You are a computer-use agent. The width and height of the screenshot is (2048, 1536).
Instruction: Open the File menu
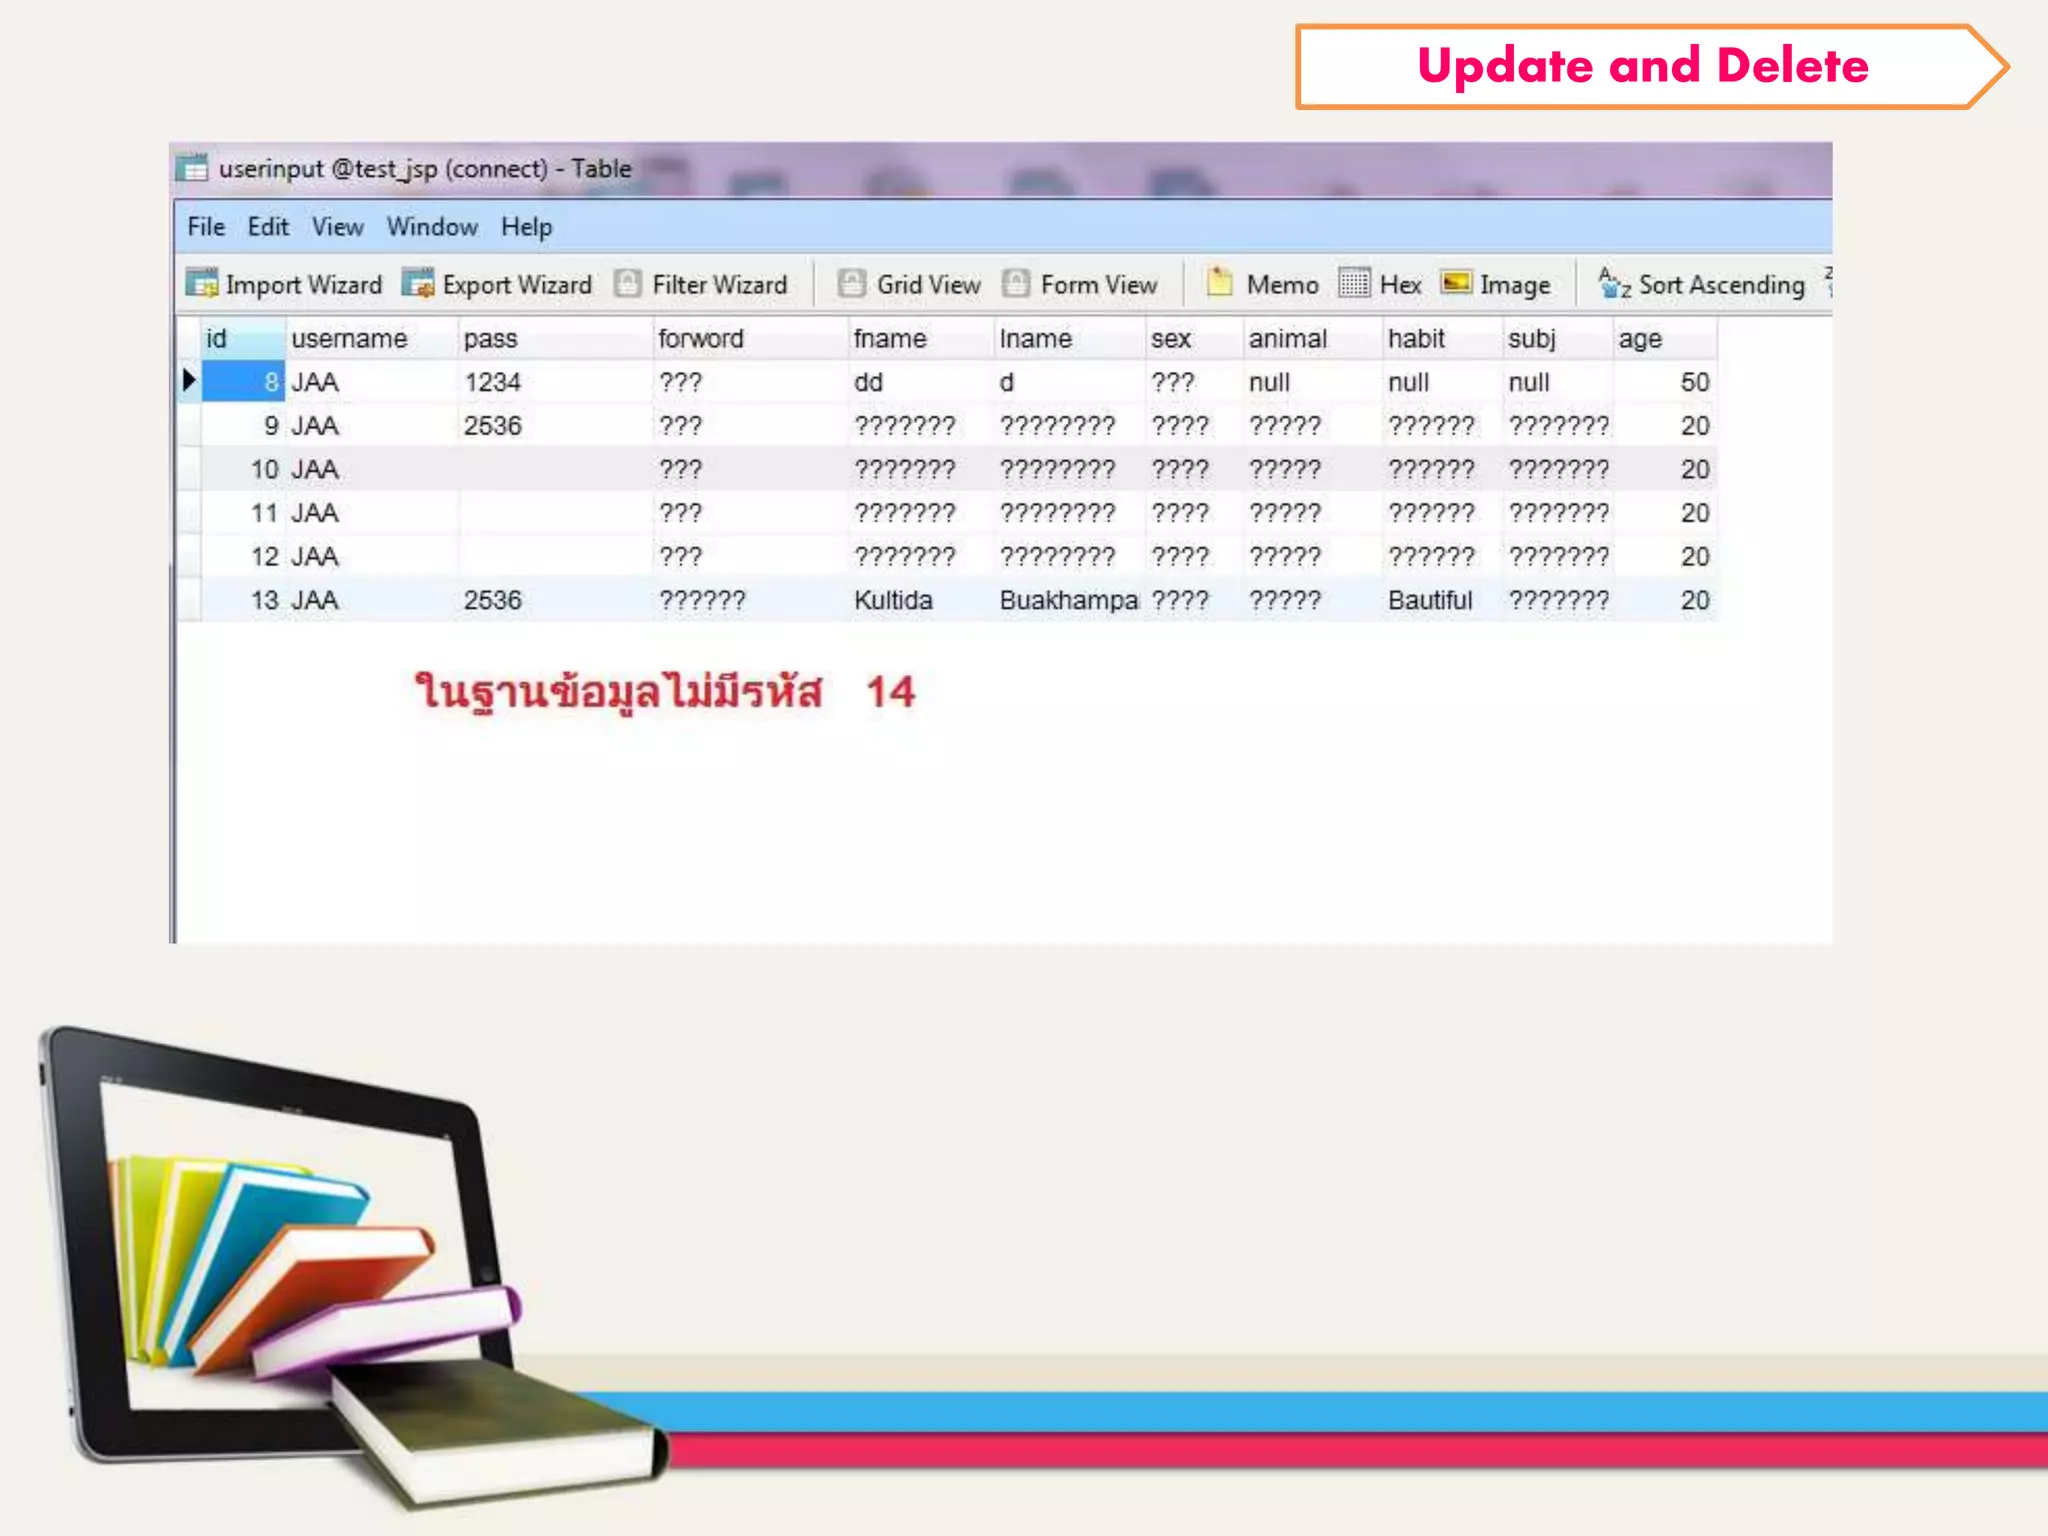206,227
